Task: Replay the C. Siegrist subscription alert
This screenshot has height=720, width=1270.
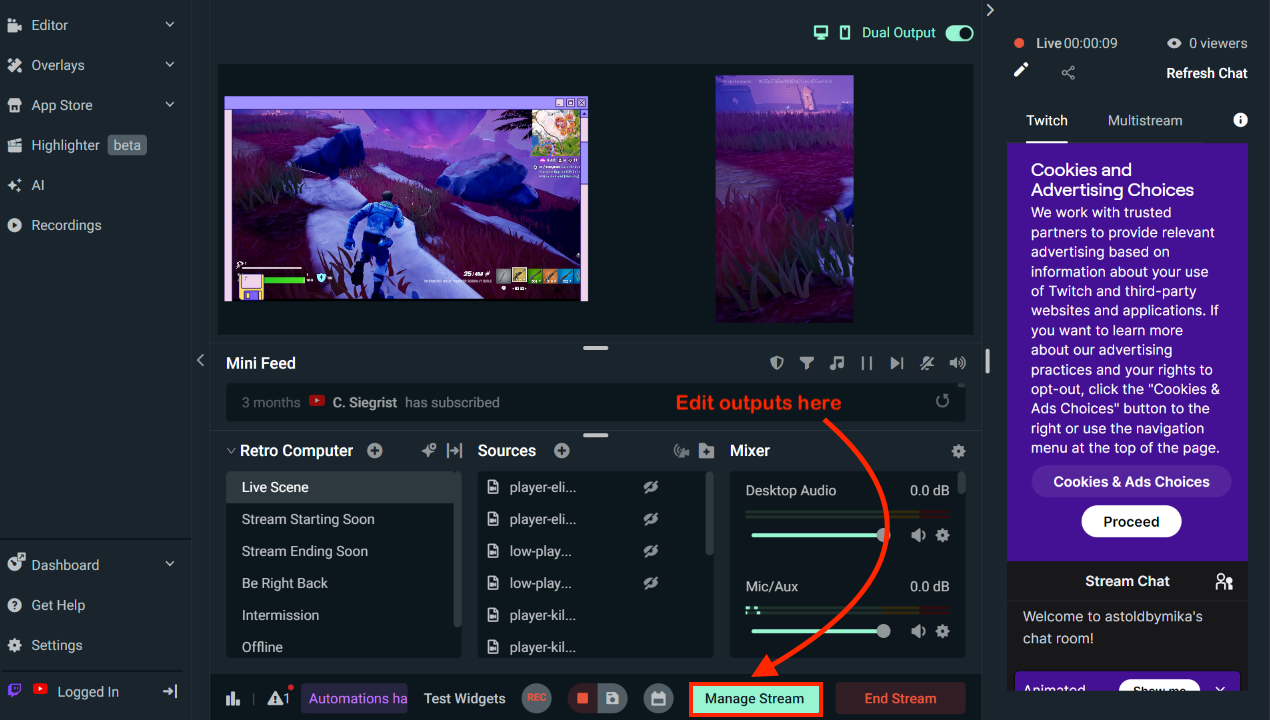Action: coord(942,401)
